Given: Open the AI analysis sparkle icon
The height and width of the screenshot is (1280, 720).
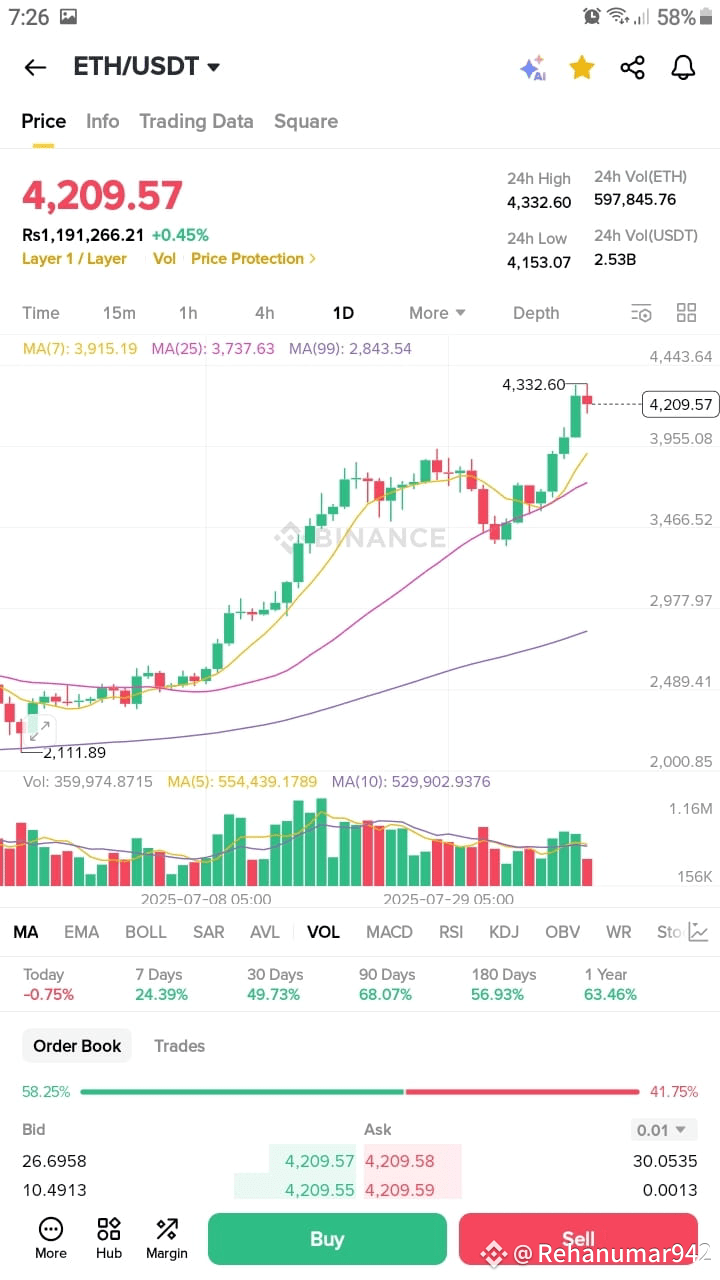Looking at the screenshot, I should point(532,68).
